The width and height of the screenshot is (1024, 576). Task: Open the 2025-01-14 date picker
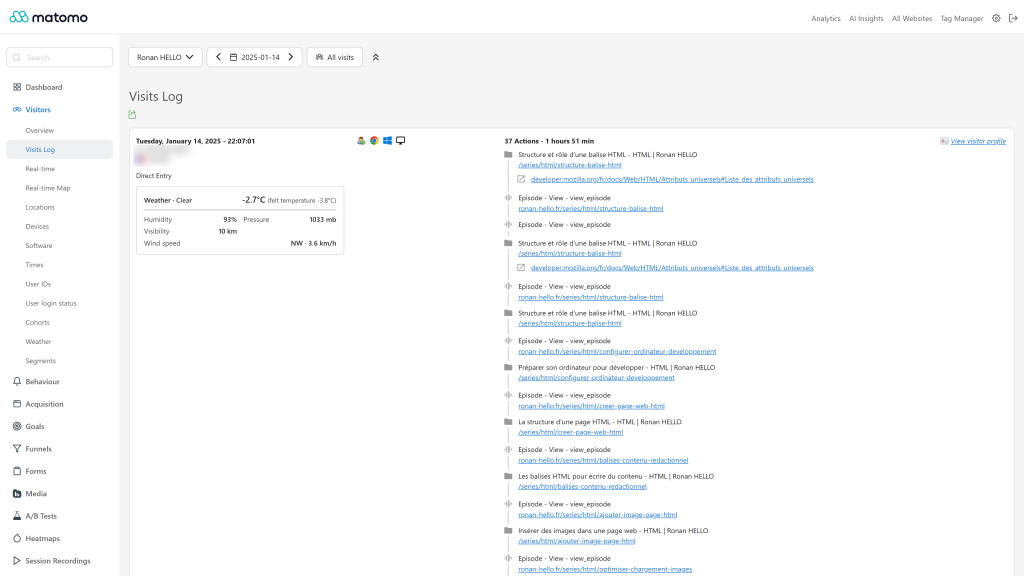(x=255, y=57)
